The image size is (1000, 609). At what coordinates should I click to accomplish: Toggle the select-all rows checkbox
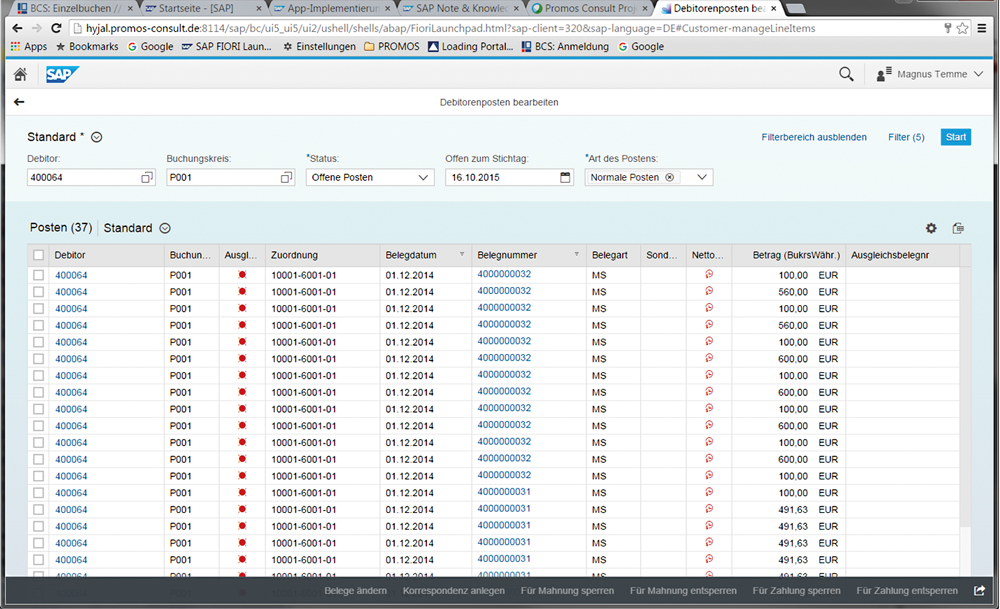click(x=38, y=255)
